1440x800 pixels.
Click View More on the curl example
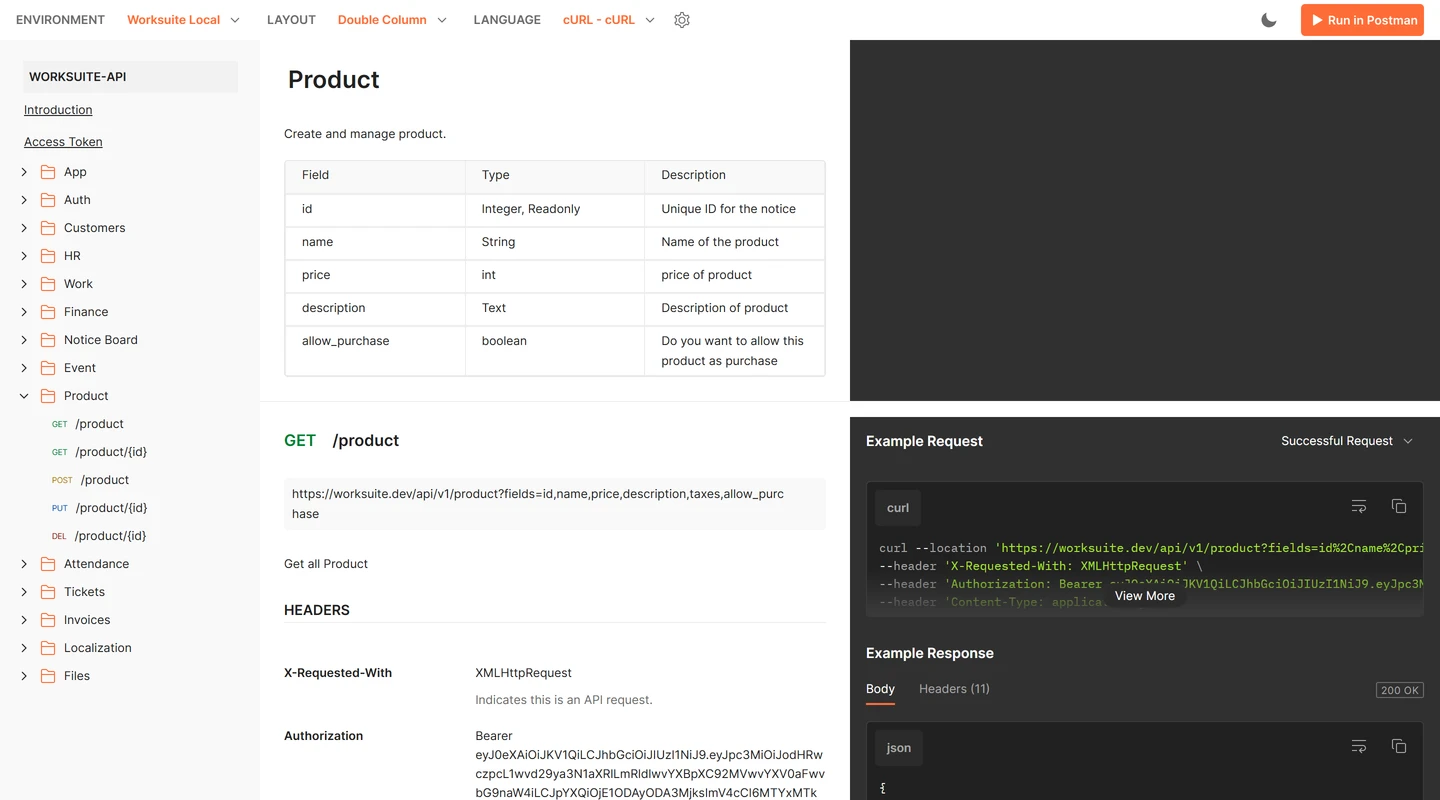[x=1145, y=596]
